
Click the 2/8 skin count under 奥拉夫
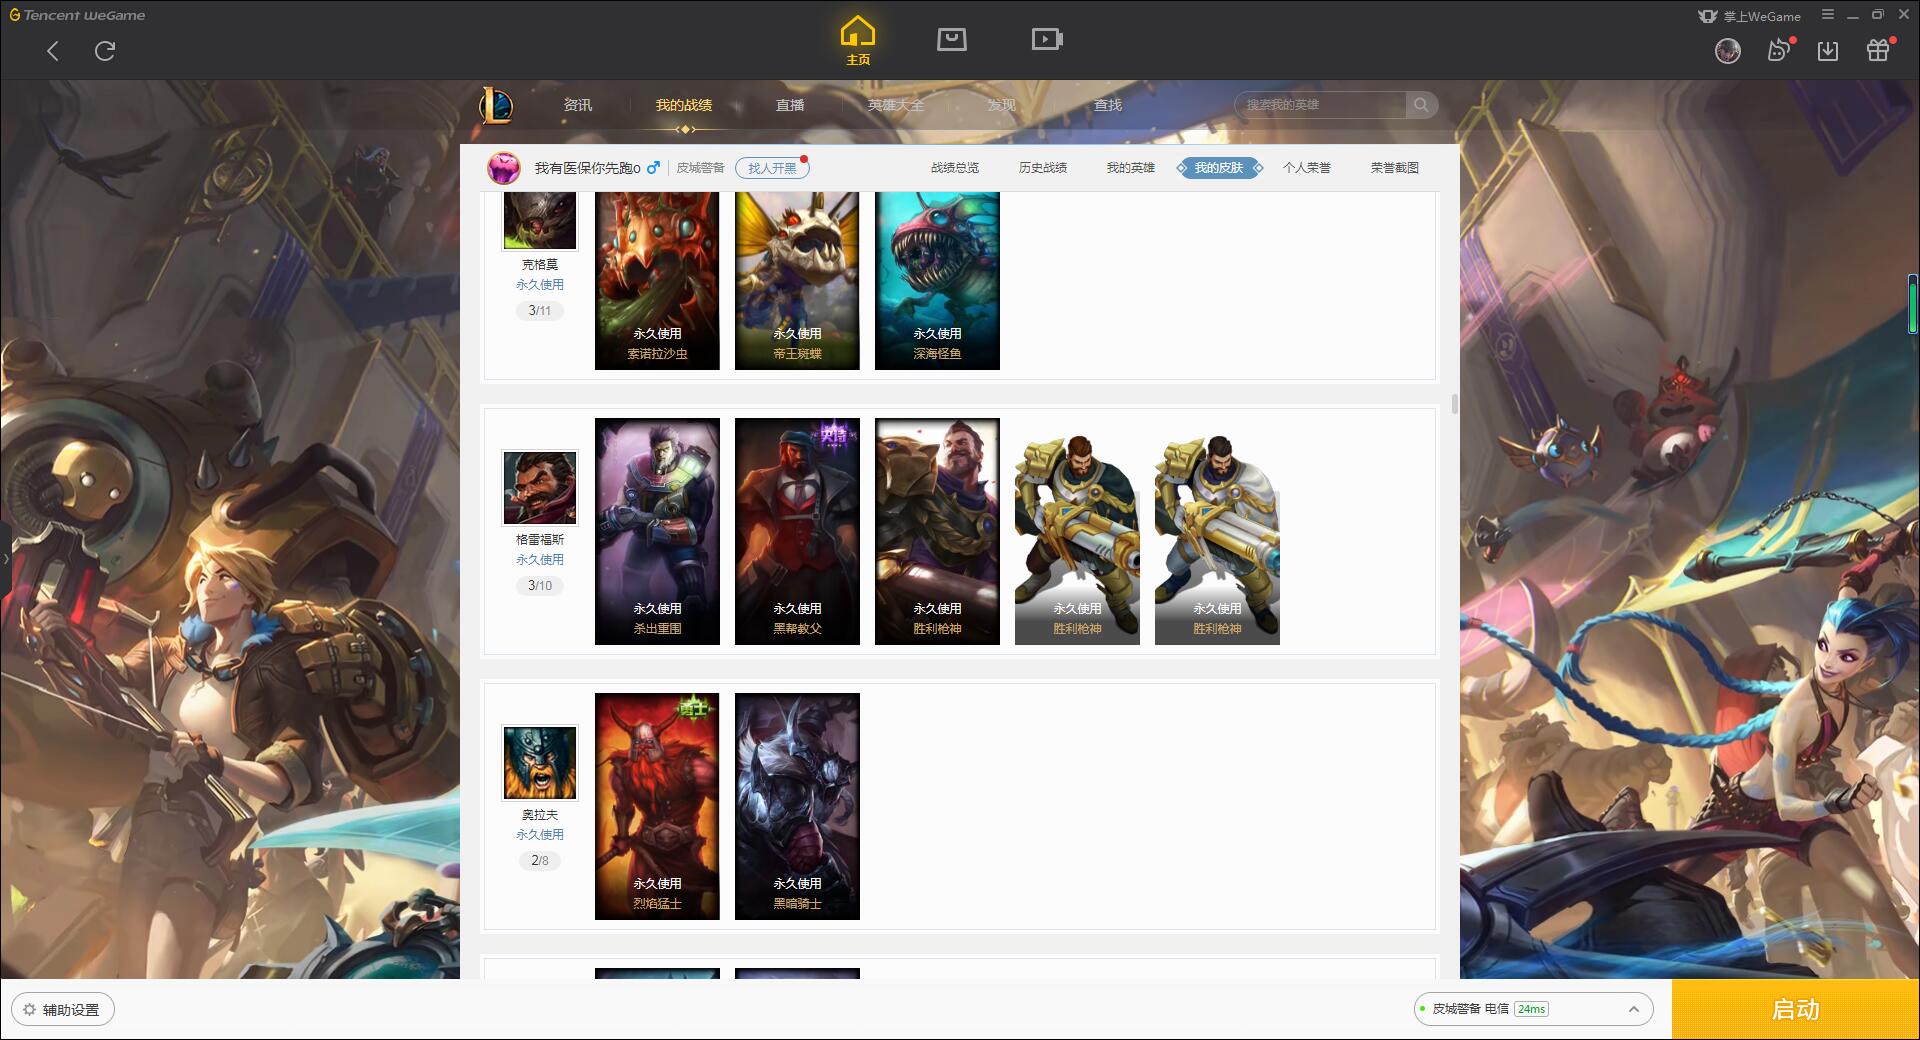click(540, 861)
